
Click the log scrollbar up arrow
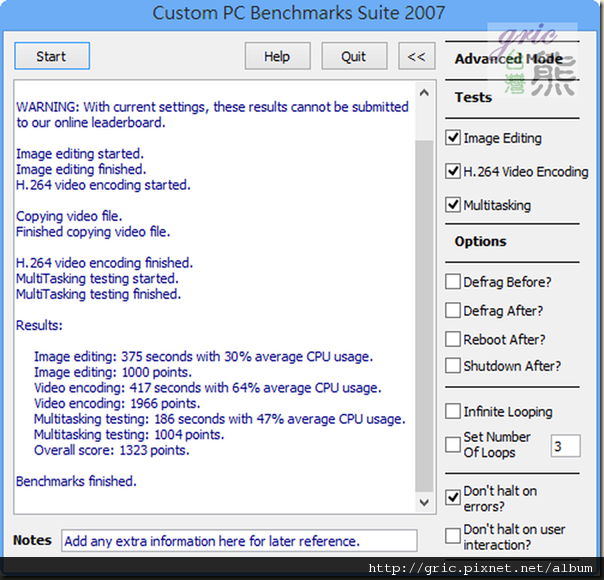click(x=424, y=93)
